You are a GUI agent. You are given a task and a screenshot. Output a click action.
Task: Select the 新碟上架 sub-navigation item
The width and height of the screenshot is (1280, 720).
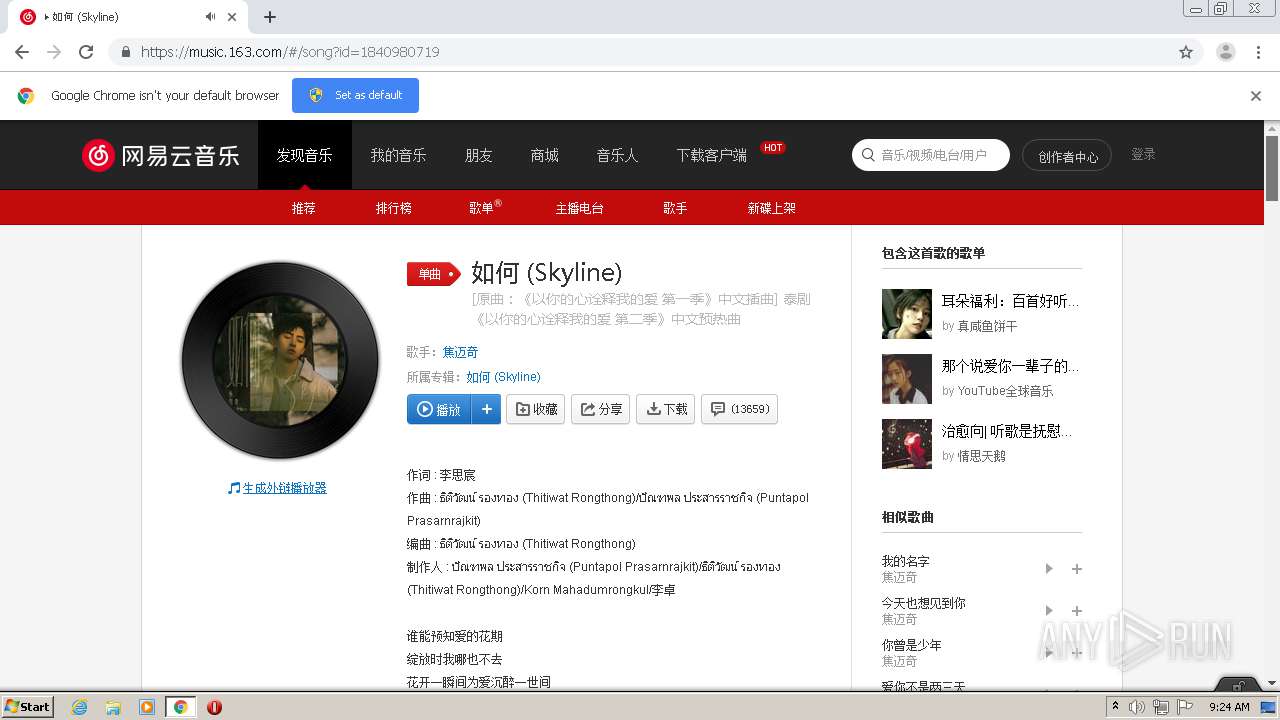[772, 208]
